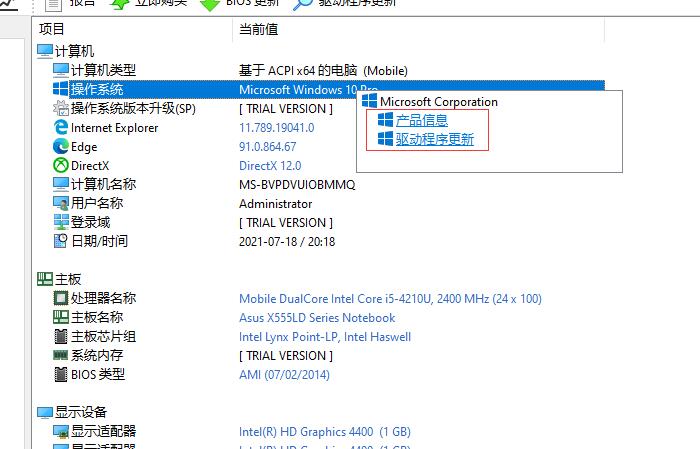Select the gear icon for 操作系统版本升级(SP)
The width and height of the screenshot is (700, 449).
click(61, 108)
